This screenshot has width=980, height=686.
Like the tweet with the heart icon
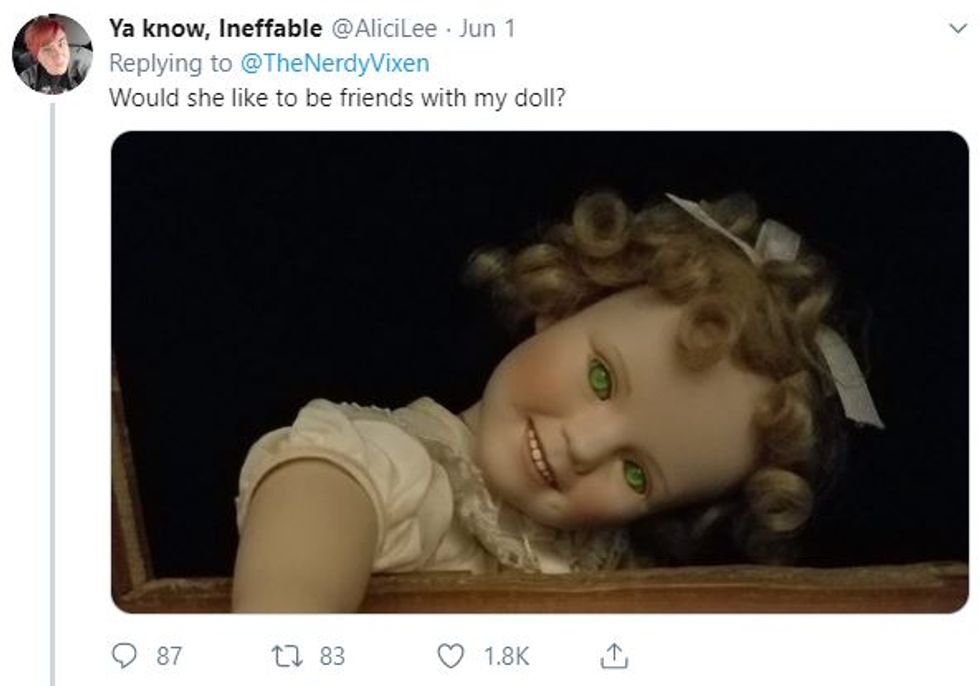[451, 656]
